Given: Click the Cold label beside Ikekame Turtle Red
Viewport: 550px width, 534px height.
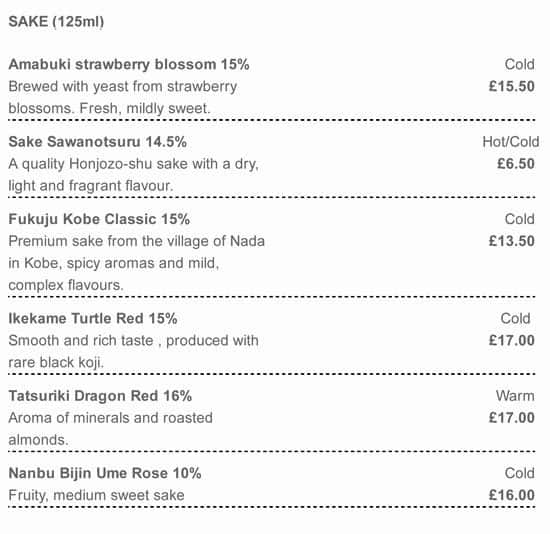Looking at the screenshot, I should coord(515,319).
